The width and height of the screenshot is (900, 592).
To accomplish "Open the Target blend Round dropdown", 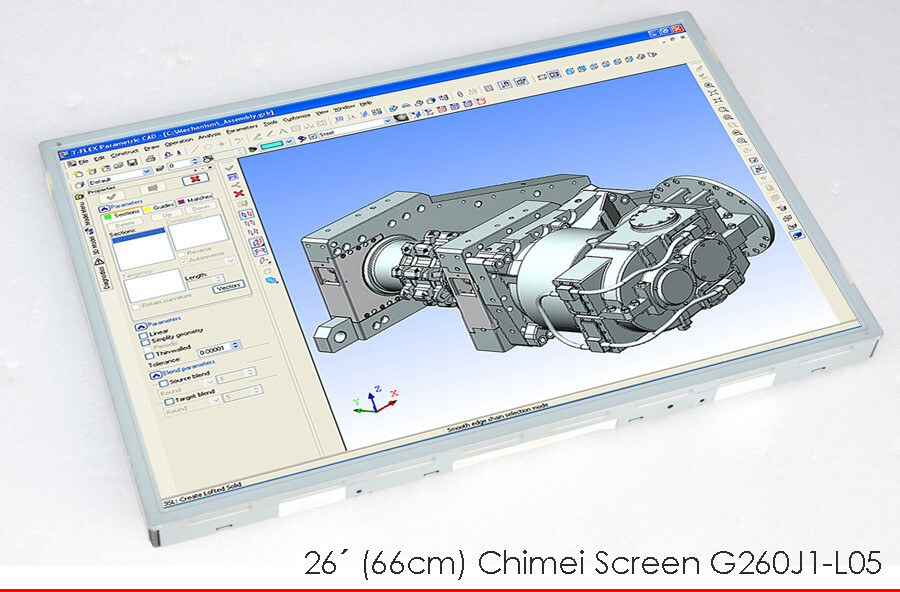I will pyautogui.click(x=216, y=400).
